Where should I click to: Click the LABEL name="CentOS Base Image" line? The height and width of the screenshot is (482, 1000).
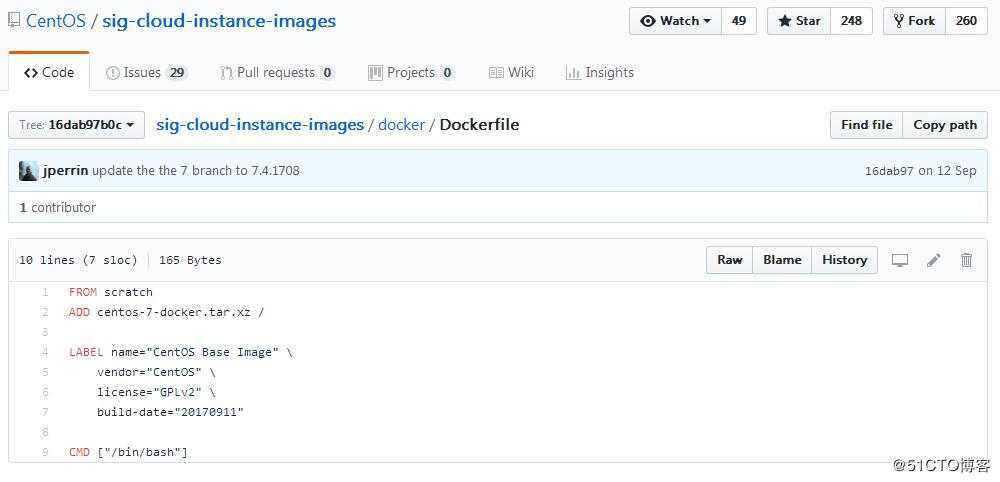tap(182, 352)
